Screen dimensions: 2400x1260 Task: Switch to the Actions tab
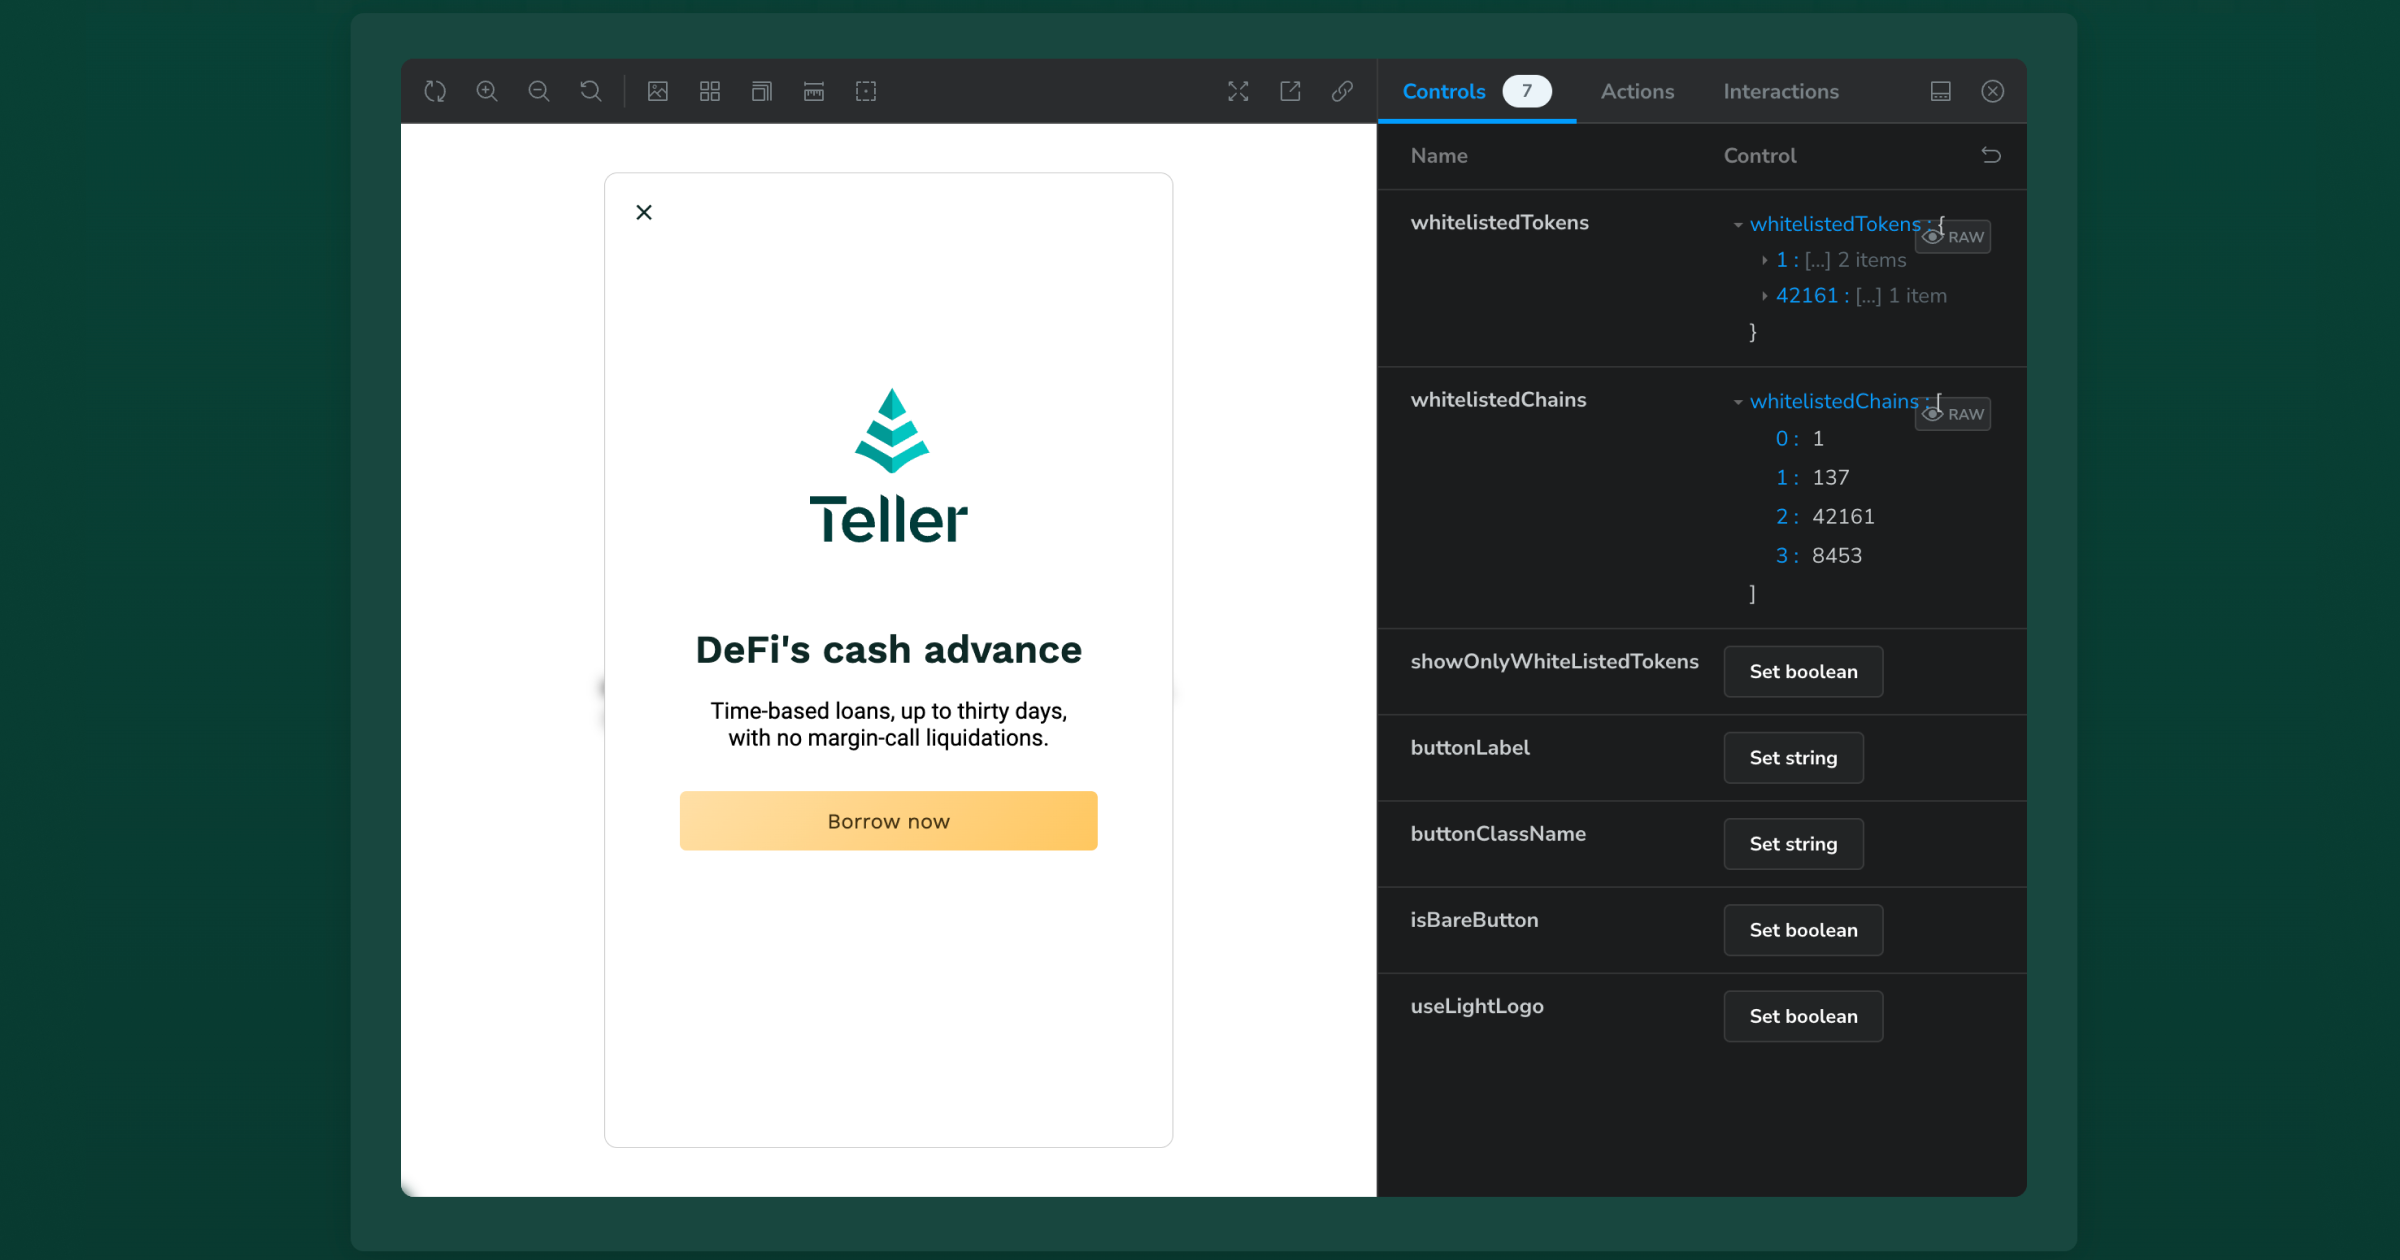[x=1637, y=91]
